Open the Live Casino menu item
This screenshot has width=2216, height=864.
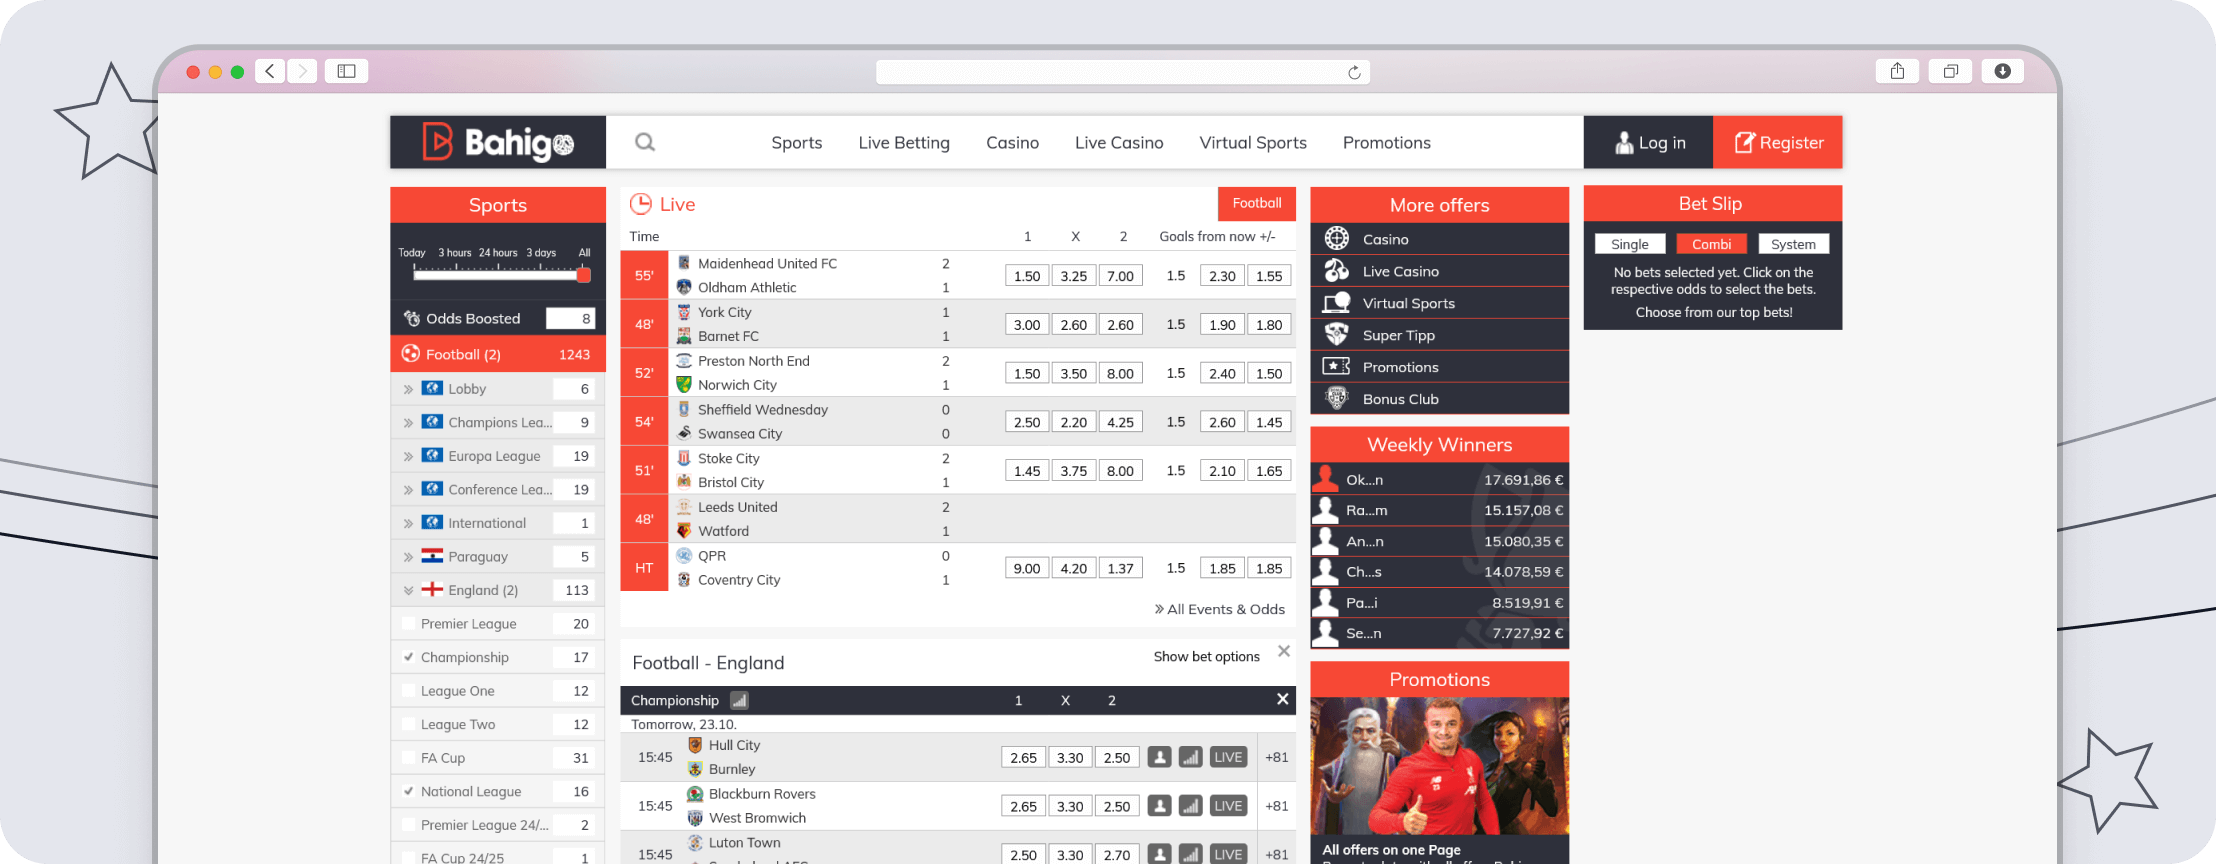pos(1119,143)
